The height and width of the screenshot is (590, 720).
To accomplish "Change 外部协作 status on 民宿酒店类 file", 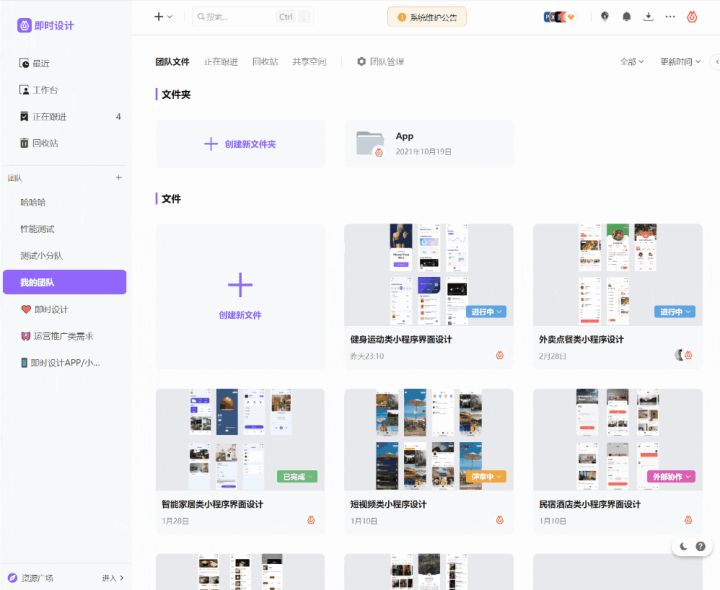I will point(671,477).
